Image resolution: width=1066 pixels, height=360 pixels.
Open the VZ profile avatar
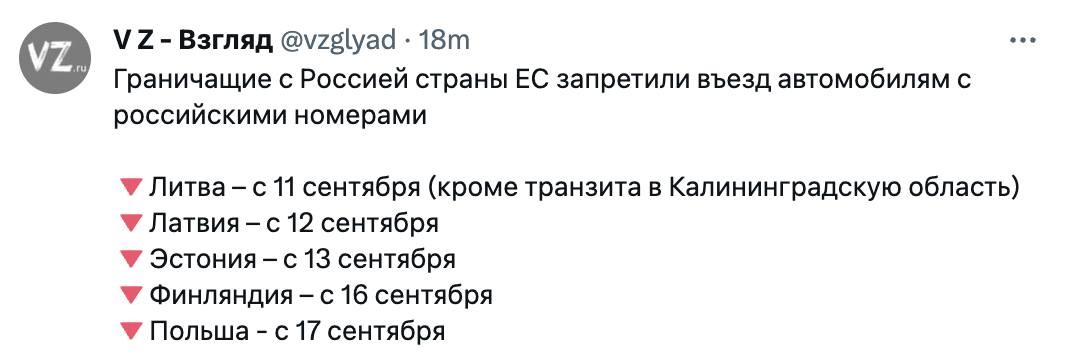[55, 58]
